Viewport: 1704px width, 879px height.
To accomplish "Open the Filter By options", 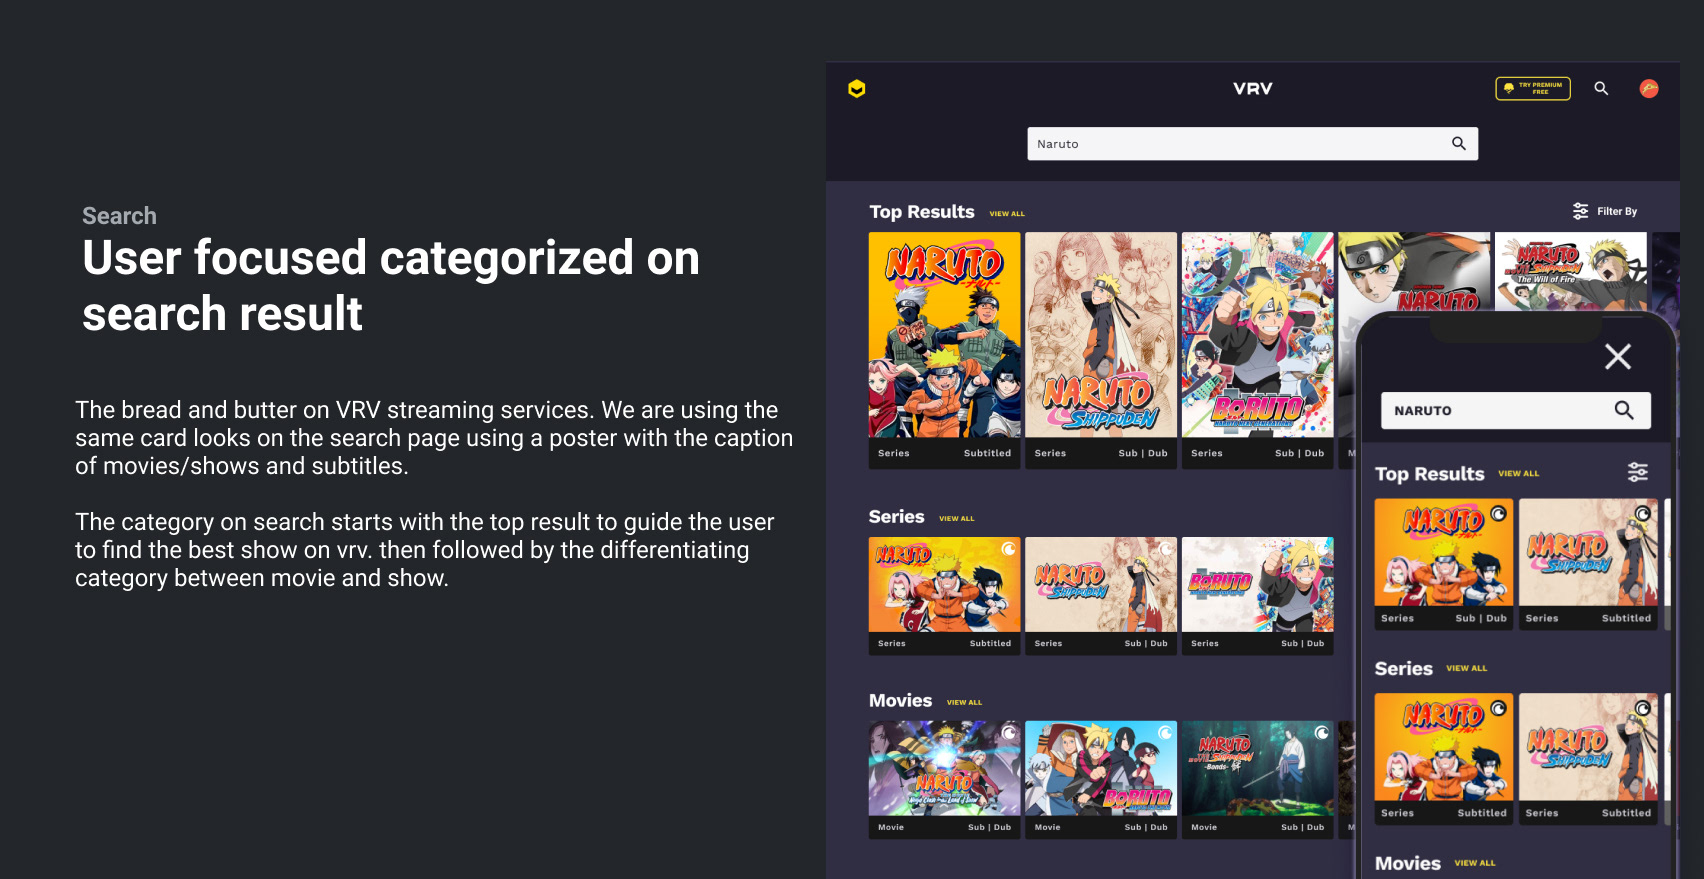I will [x=1605, y=211].
